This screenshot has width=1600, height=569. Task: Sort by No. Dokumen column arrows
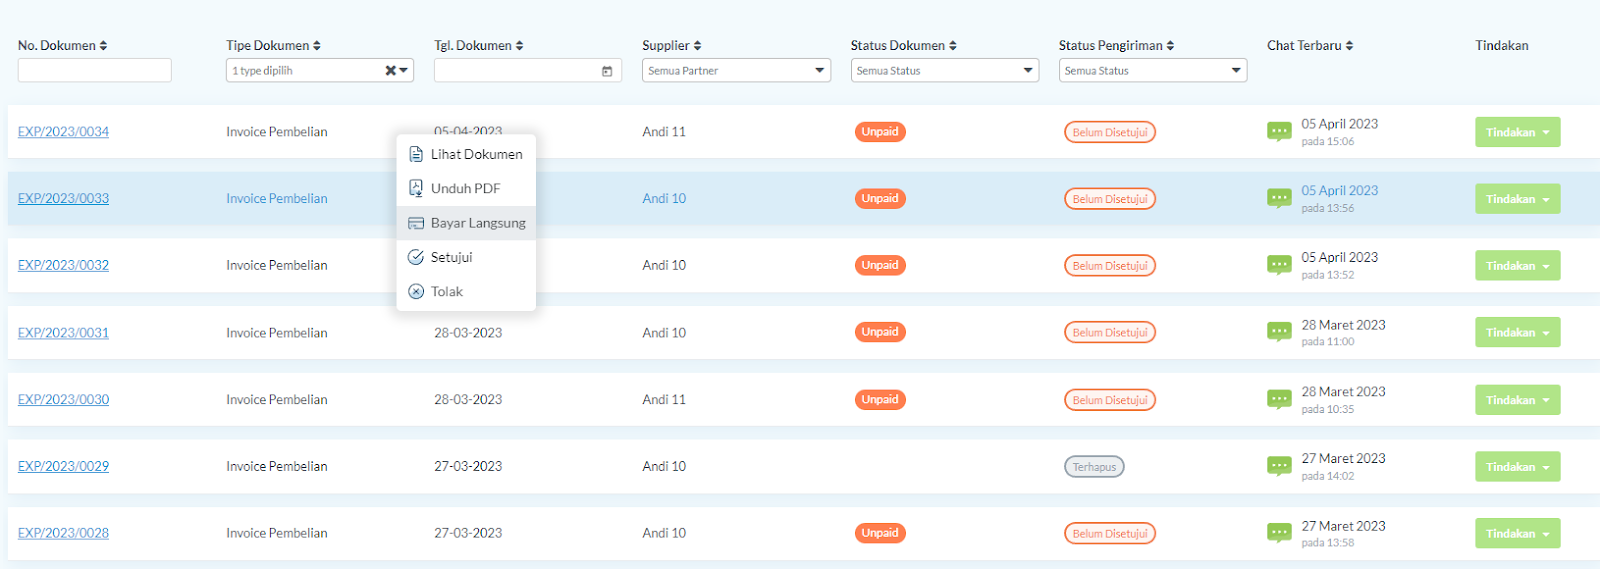(x=103, y=46)
